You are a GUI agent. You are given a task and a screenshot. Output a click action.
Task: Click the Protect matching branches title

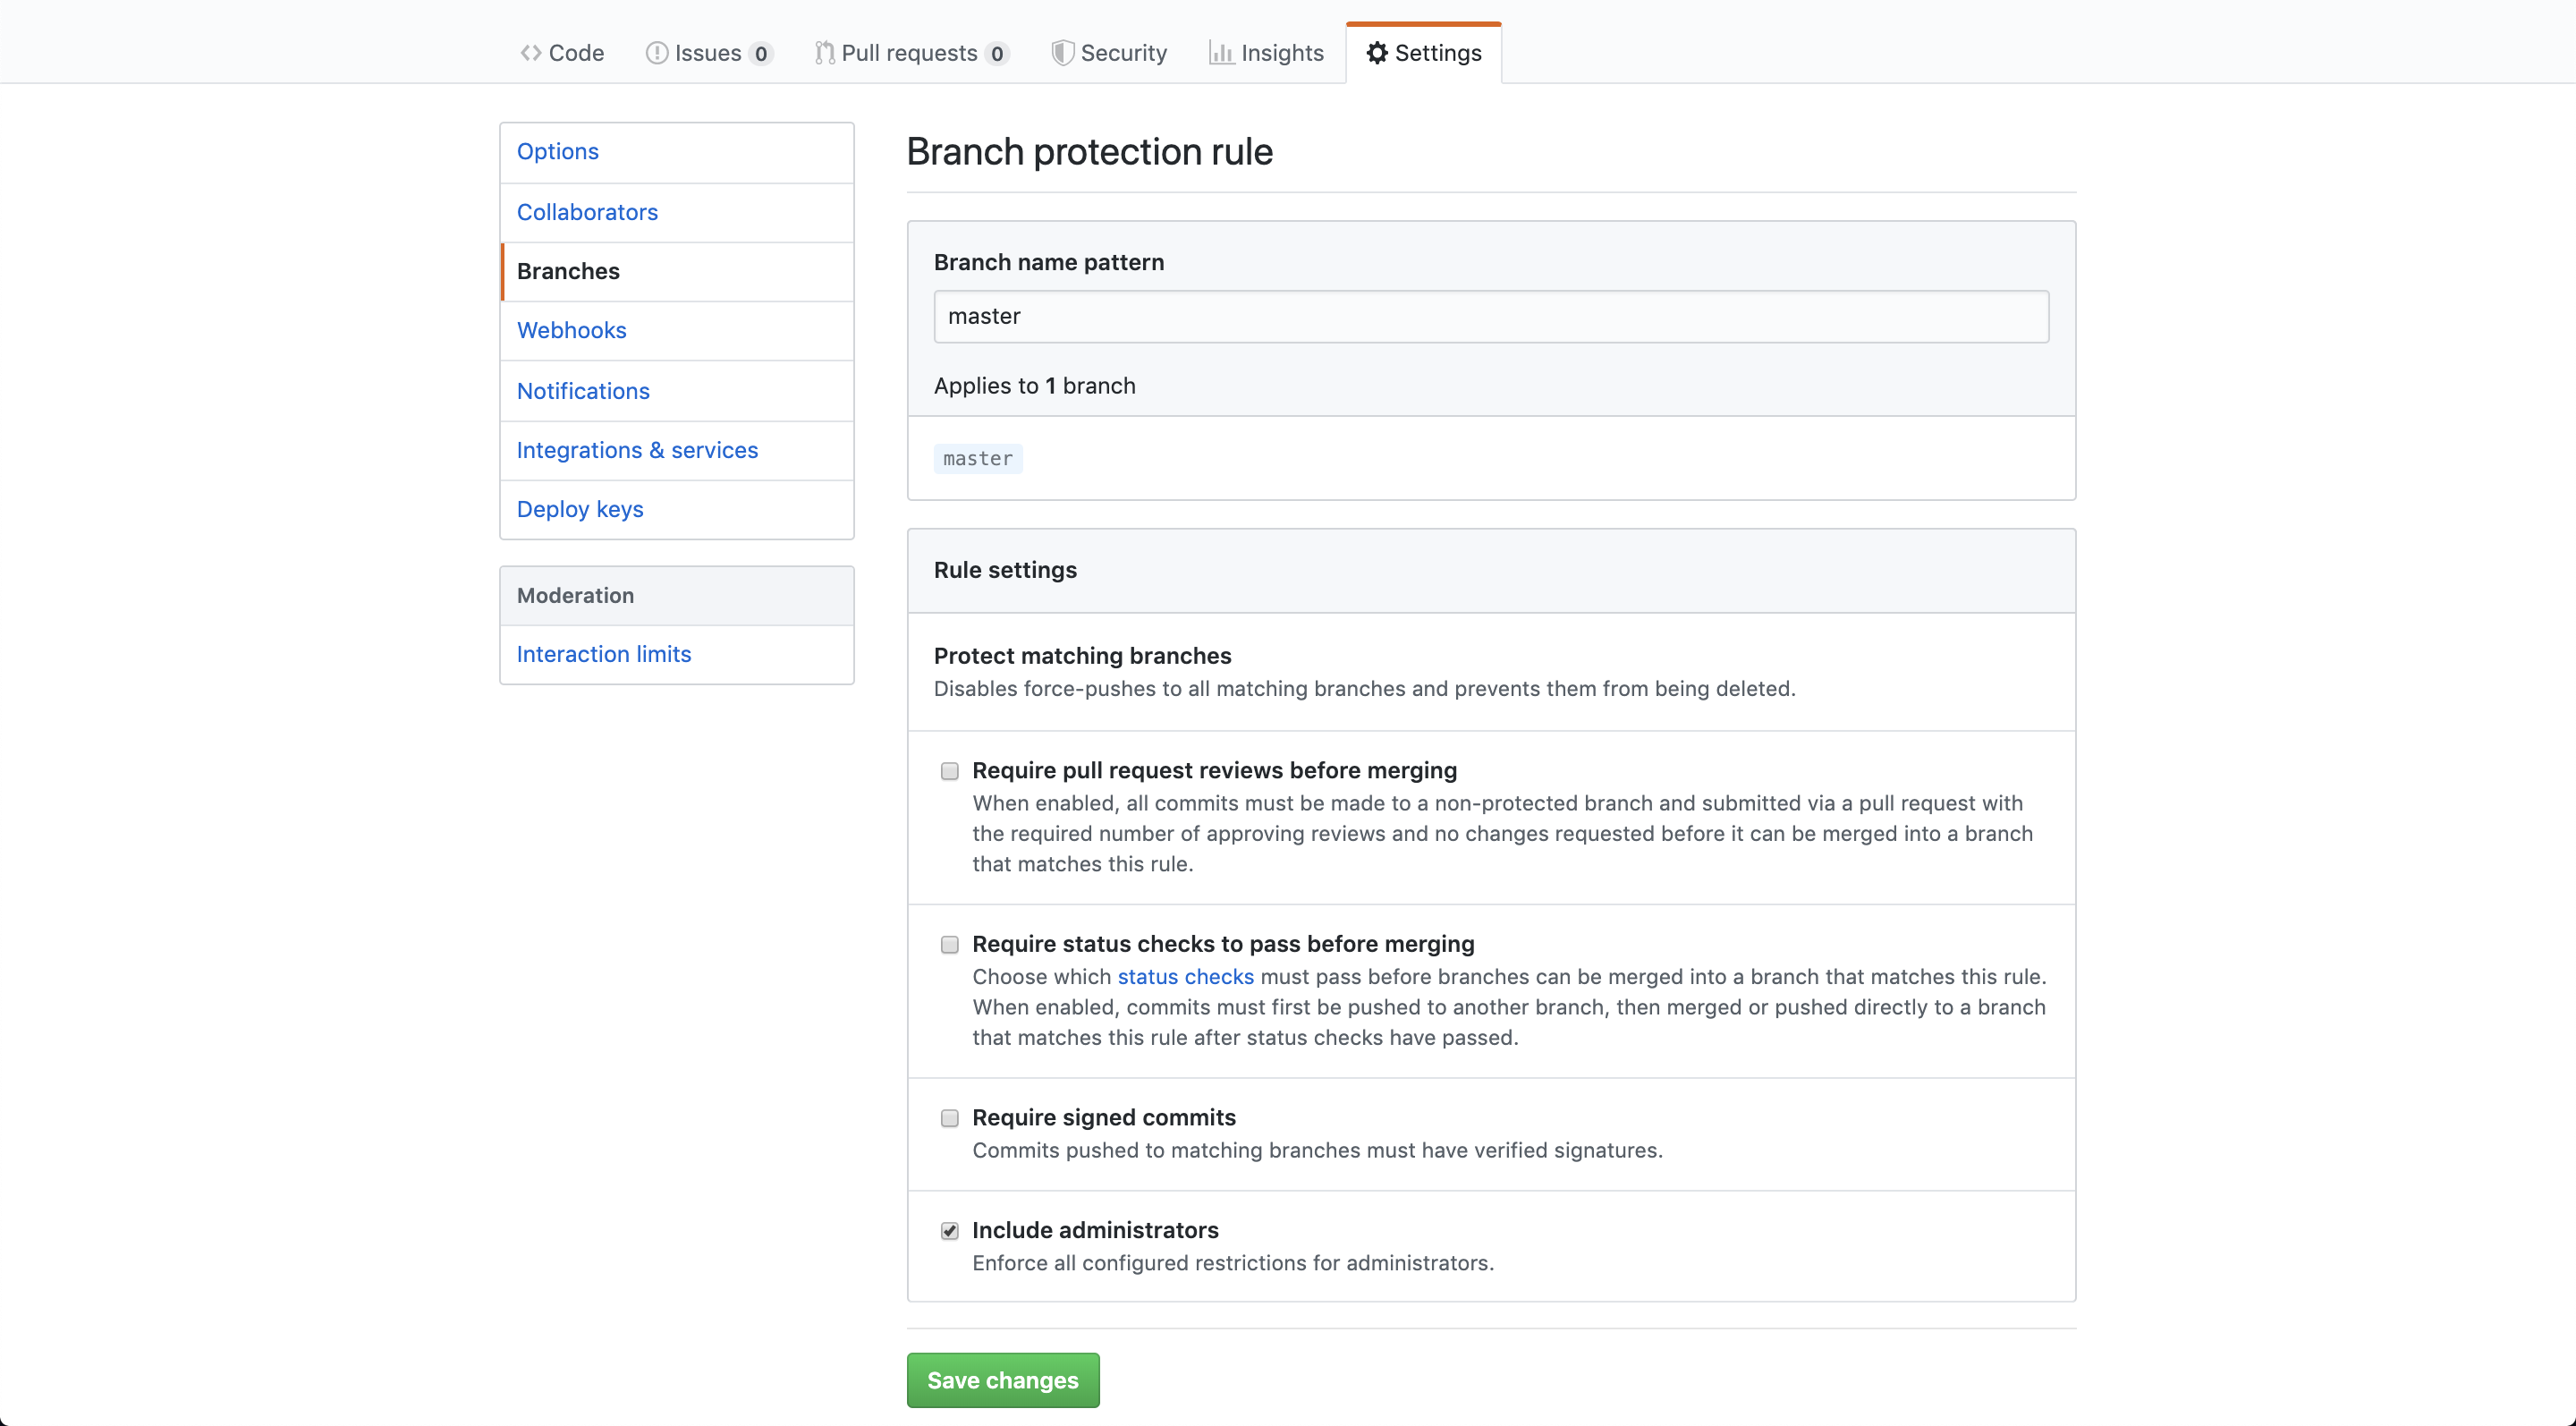pyautogui.click(x=1082, y=656)
